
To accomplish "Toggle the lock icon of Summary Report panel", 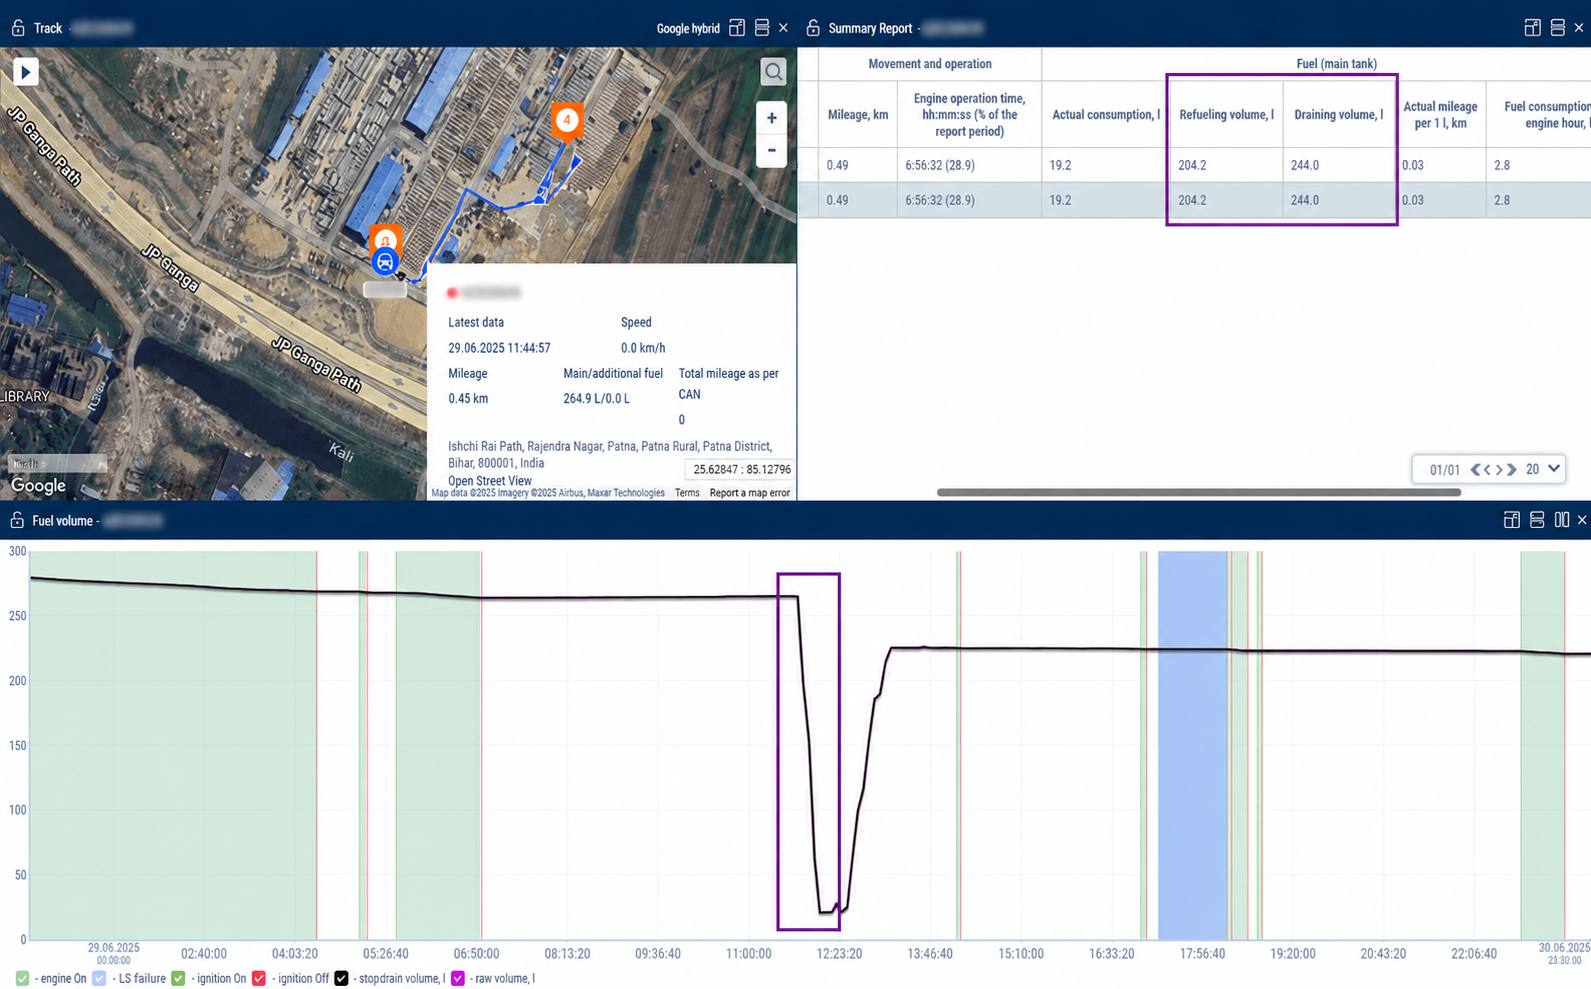I will click(813, 28).
